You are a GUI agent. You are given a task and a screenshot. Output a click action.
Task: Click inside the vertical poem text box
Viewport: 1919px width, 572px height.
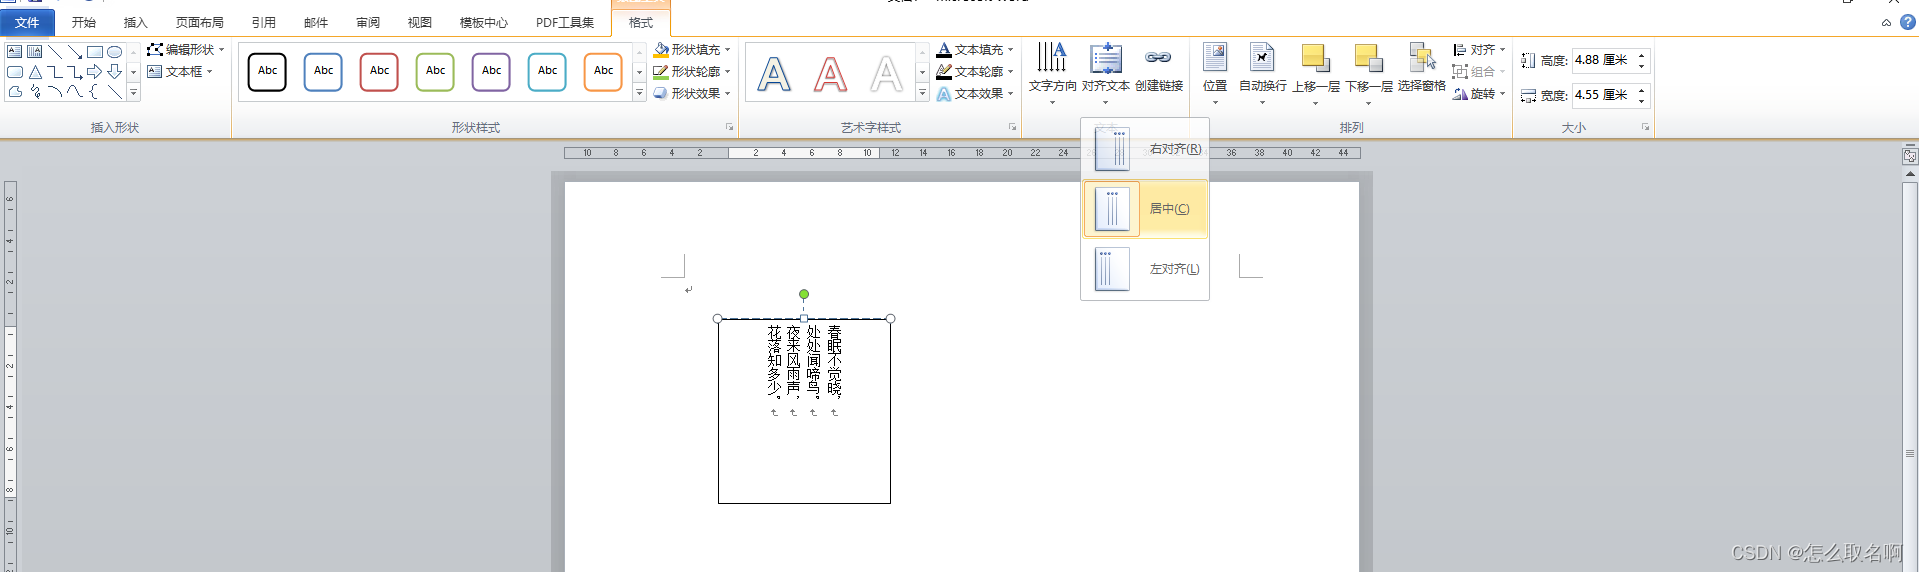coord(804,411)
